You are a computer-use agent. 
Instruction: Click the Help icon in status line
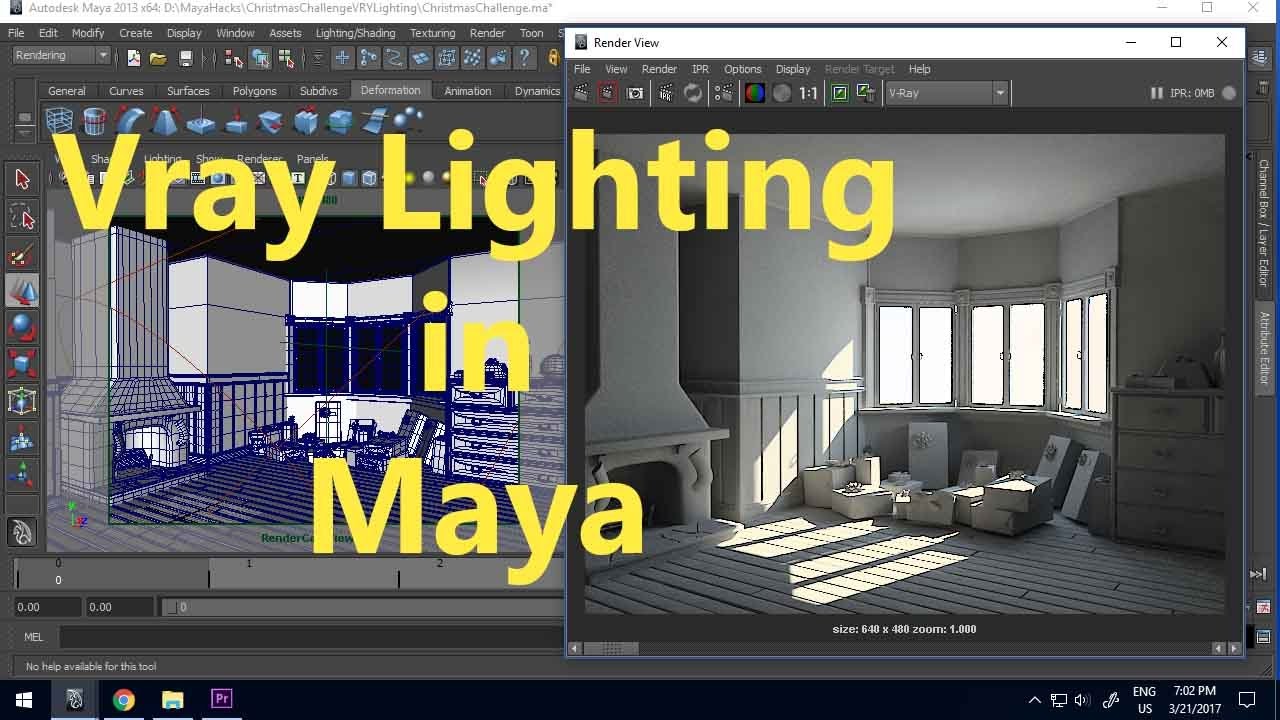[523, 58]
